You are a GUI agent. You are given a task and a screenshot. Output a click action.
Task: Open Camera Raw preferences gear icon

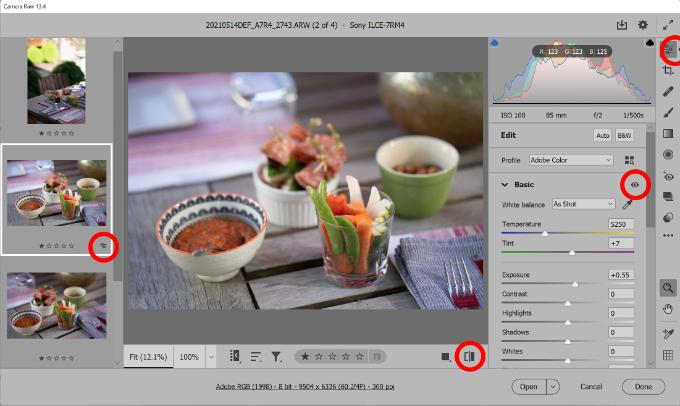click(x=643, y=25)
